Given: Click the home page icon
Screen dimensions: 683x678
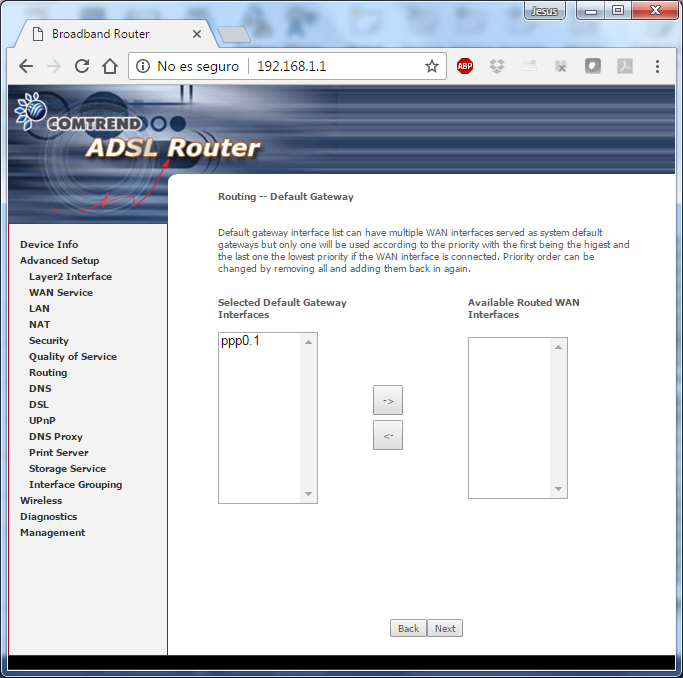Looking at the screenshot, I should (x=110, y=66).
